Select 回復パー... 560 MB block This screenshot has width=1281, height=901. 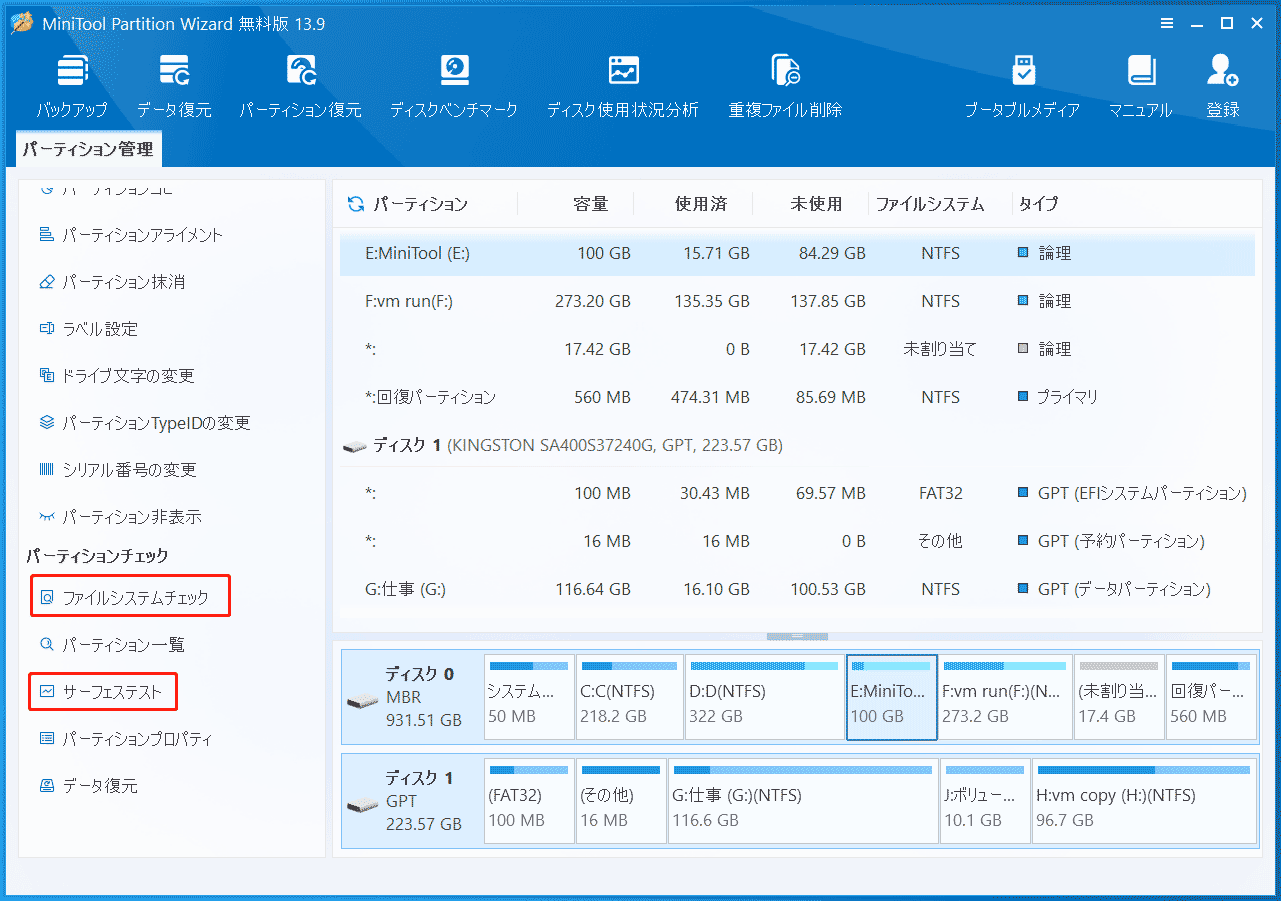(1212, 697)
